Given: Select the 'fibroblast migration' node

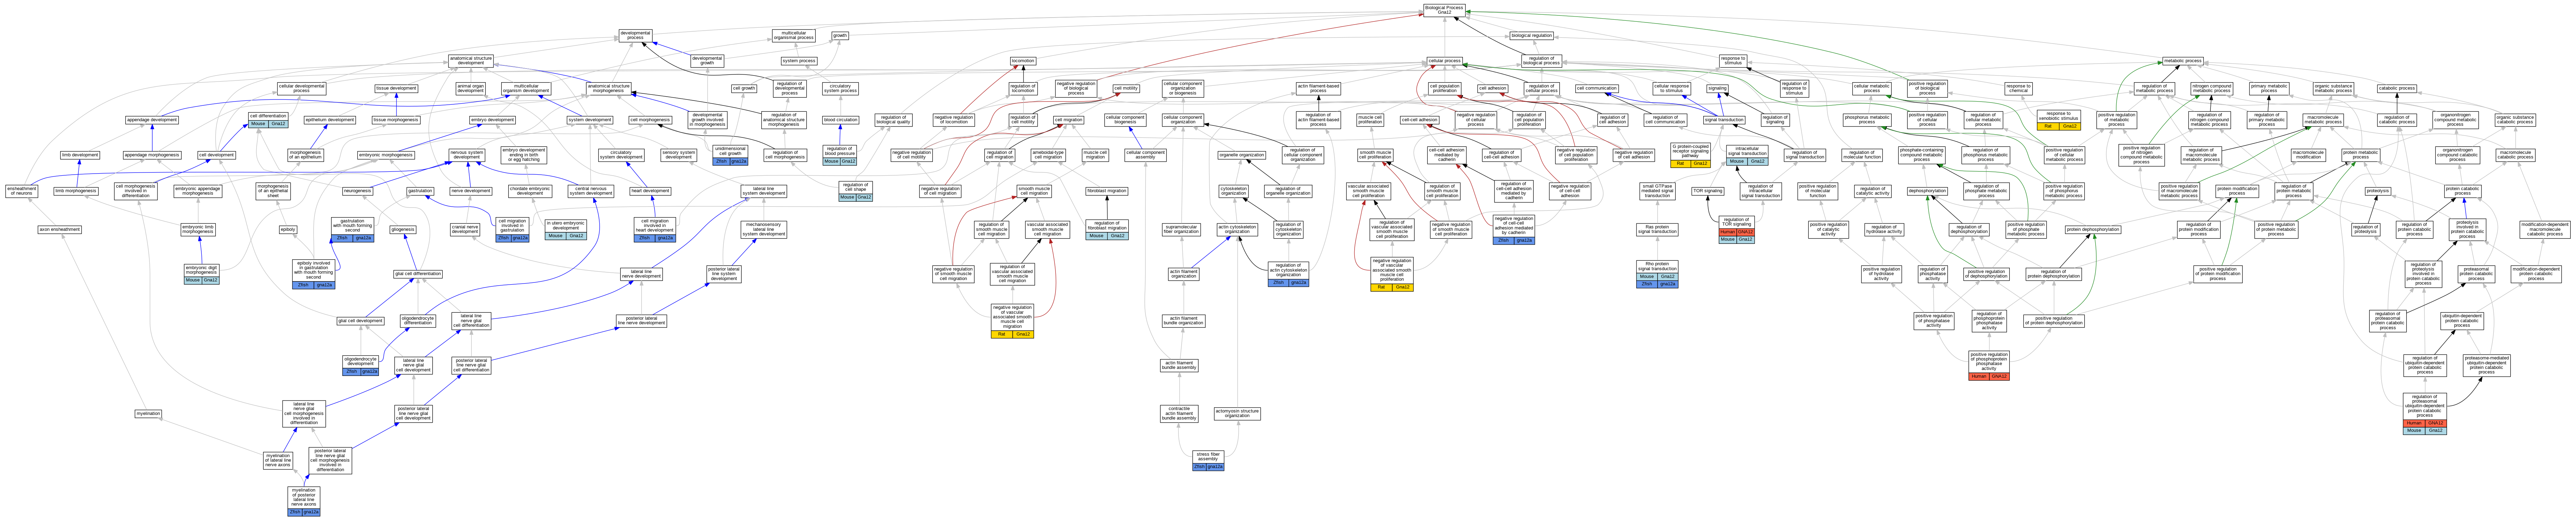Looking at the screenshot, I should [1106, 191].
